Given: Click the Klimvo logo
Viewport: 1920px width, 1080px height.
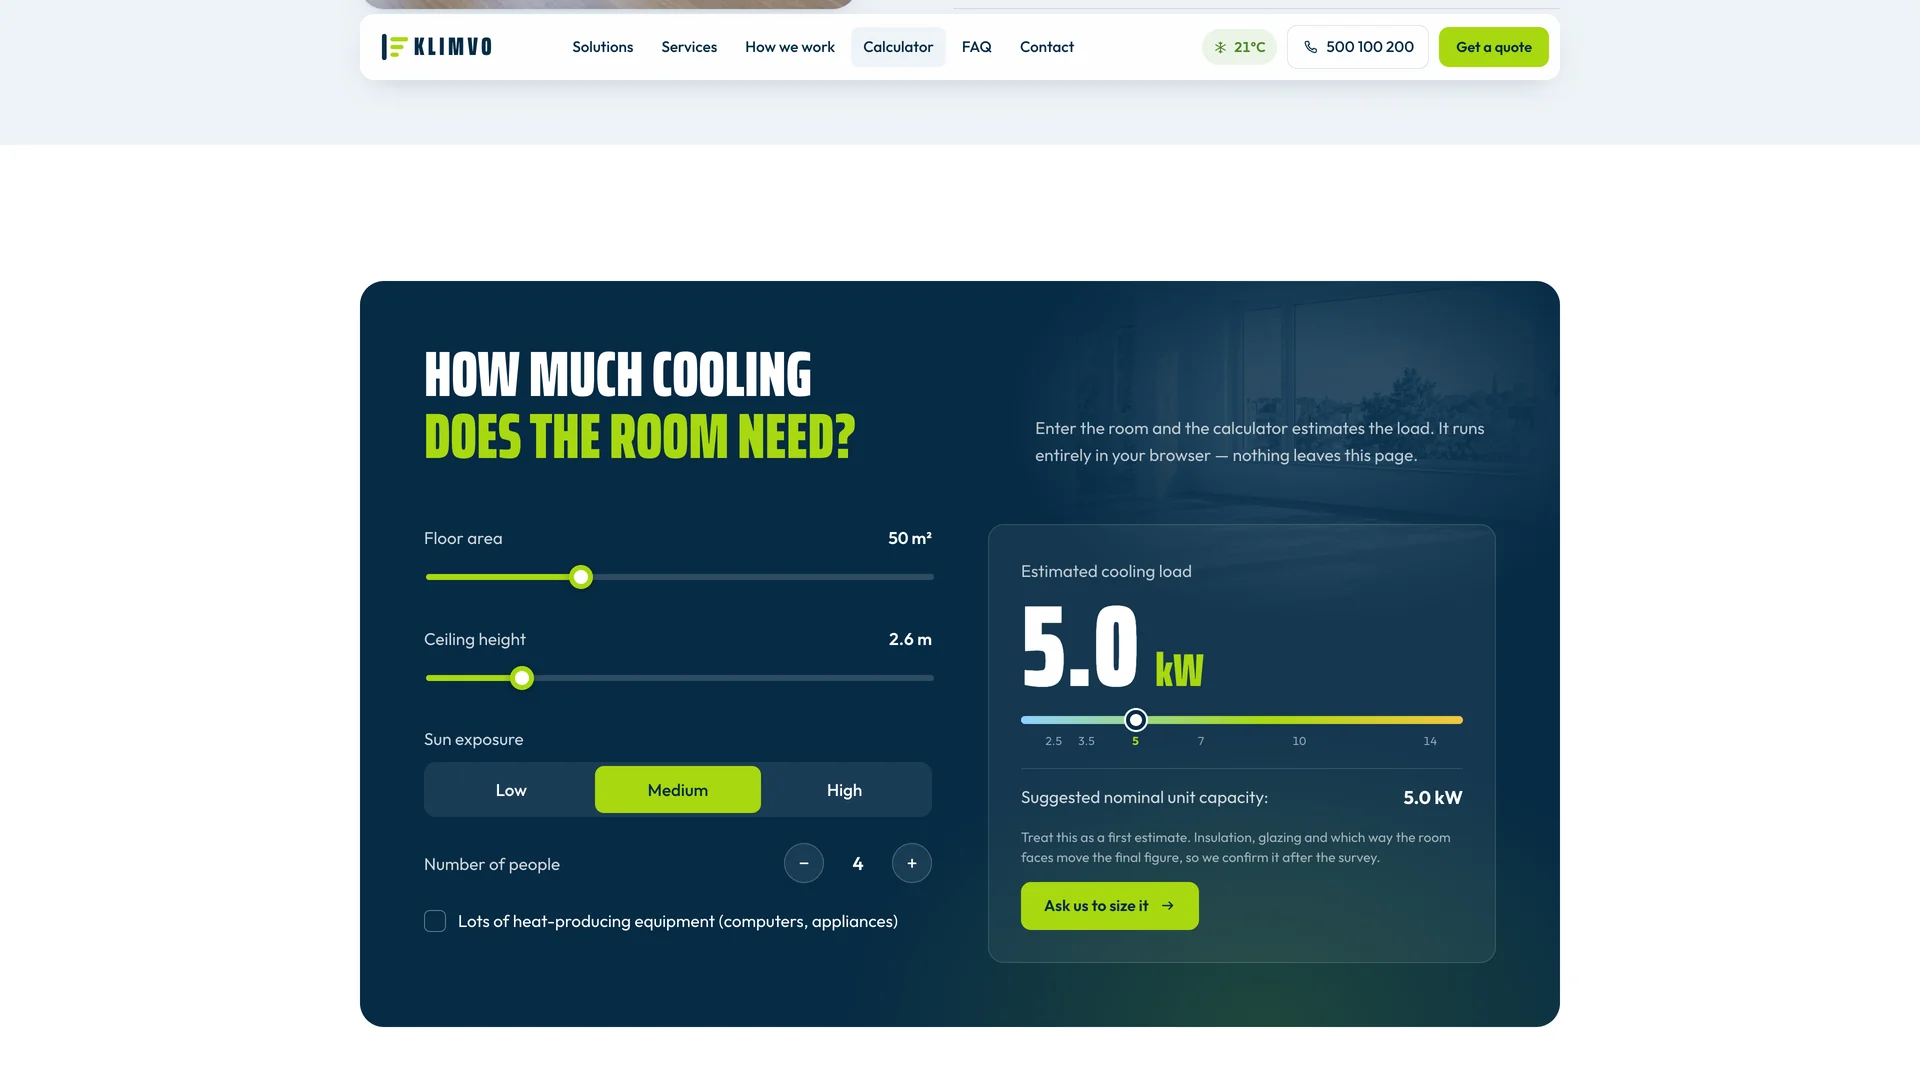Looking at the screenshot, I should click(436, 47).
